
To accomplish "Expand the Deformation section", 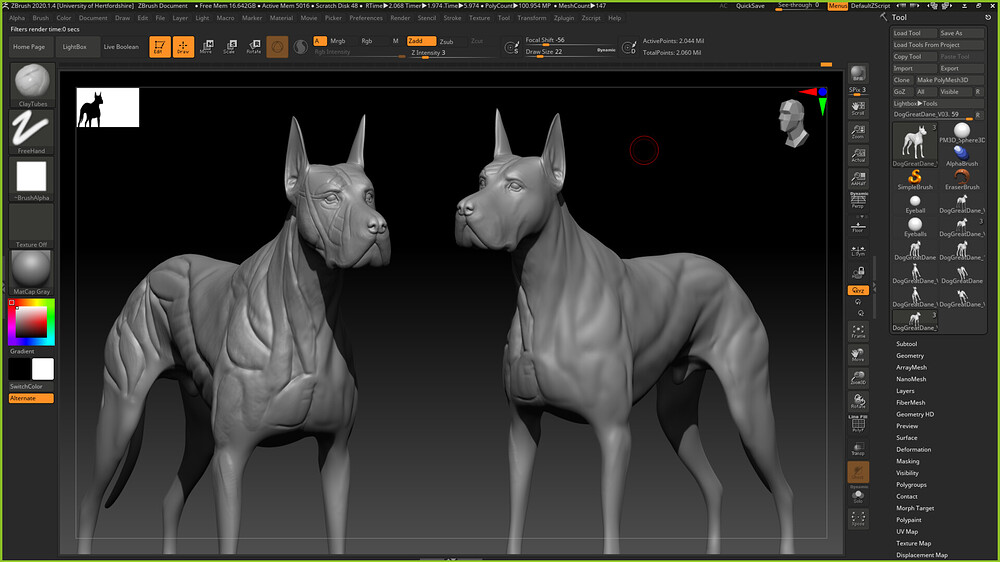I will pos(913,450).
